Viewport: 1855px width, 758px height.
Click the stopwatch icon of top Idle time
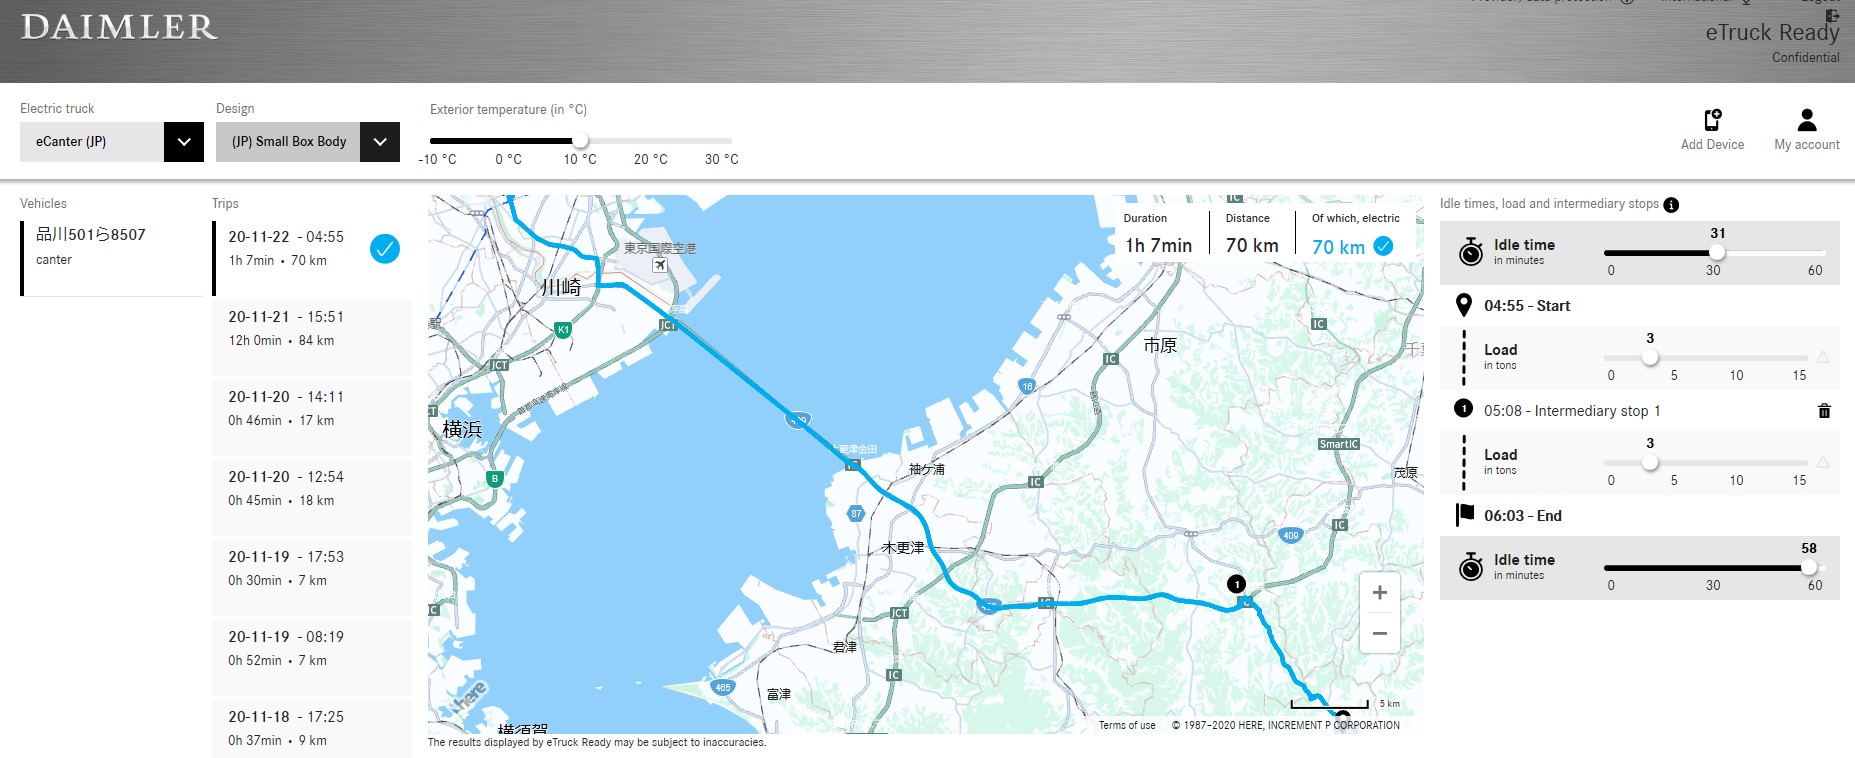(1470, 252)
